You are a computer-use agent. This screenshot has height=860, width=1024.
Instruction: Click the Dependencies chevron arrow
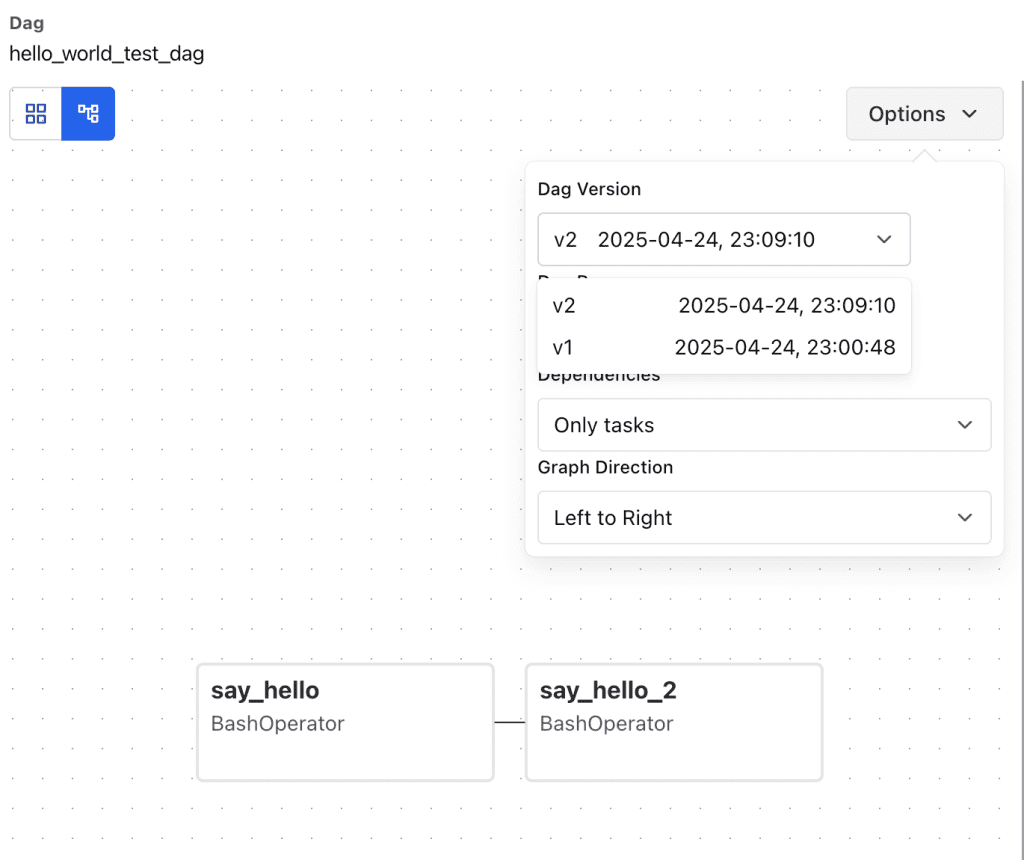click(x=964, y=425)
